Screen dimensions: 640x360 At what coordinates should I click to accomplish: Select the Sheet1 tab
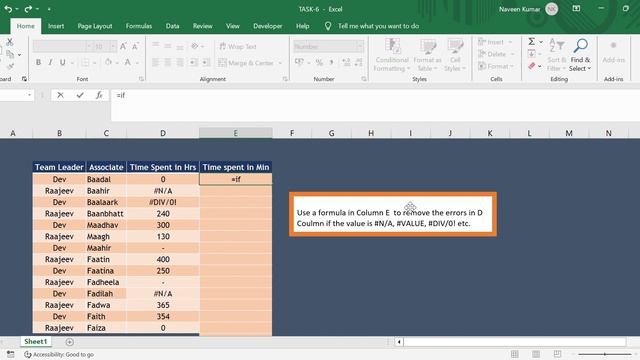[36, 341]
